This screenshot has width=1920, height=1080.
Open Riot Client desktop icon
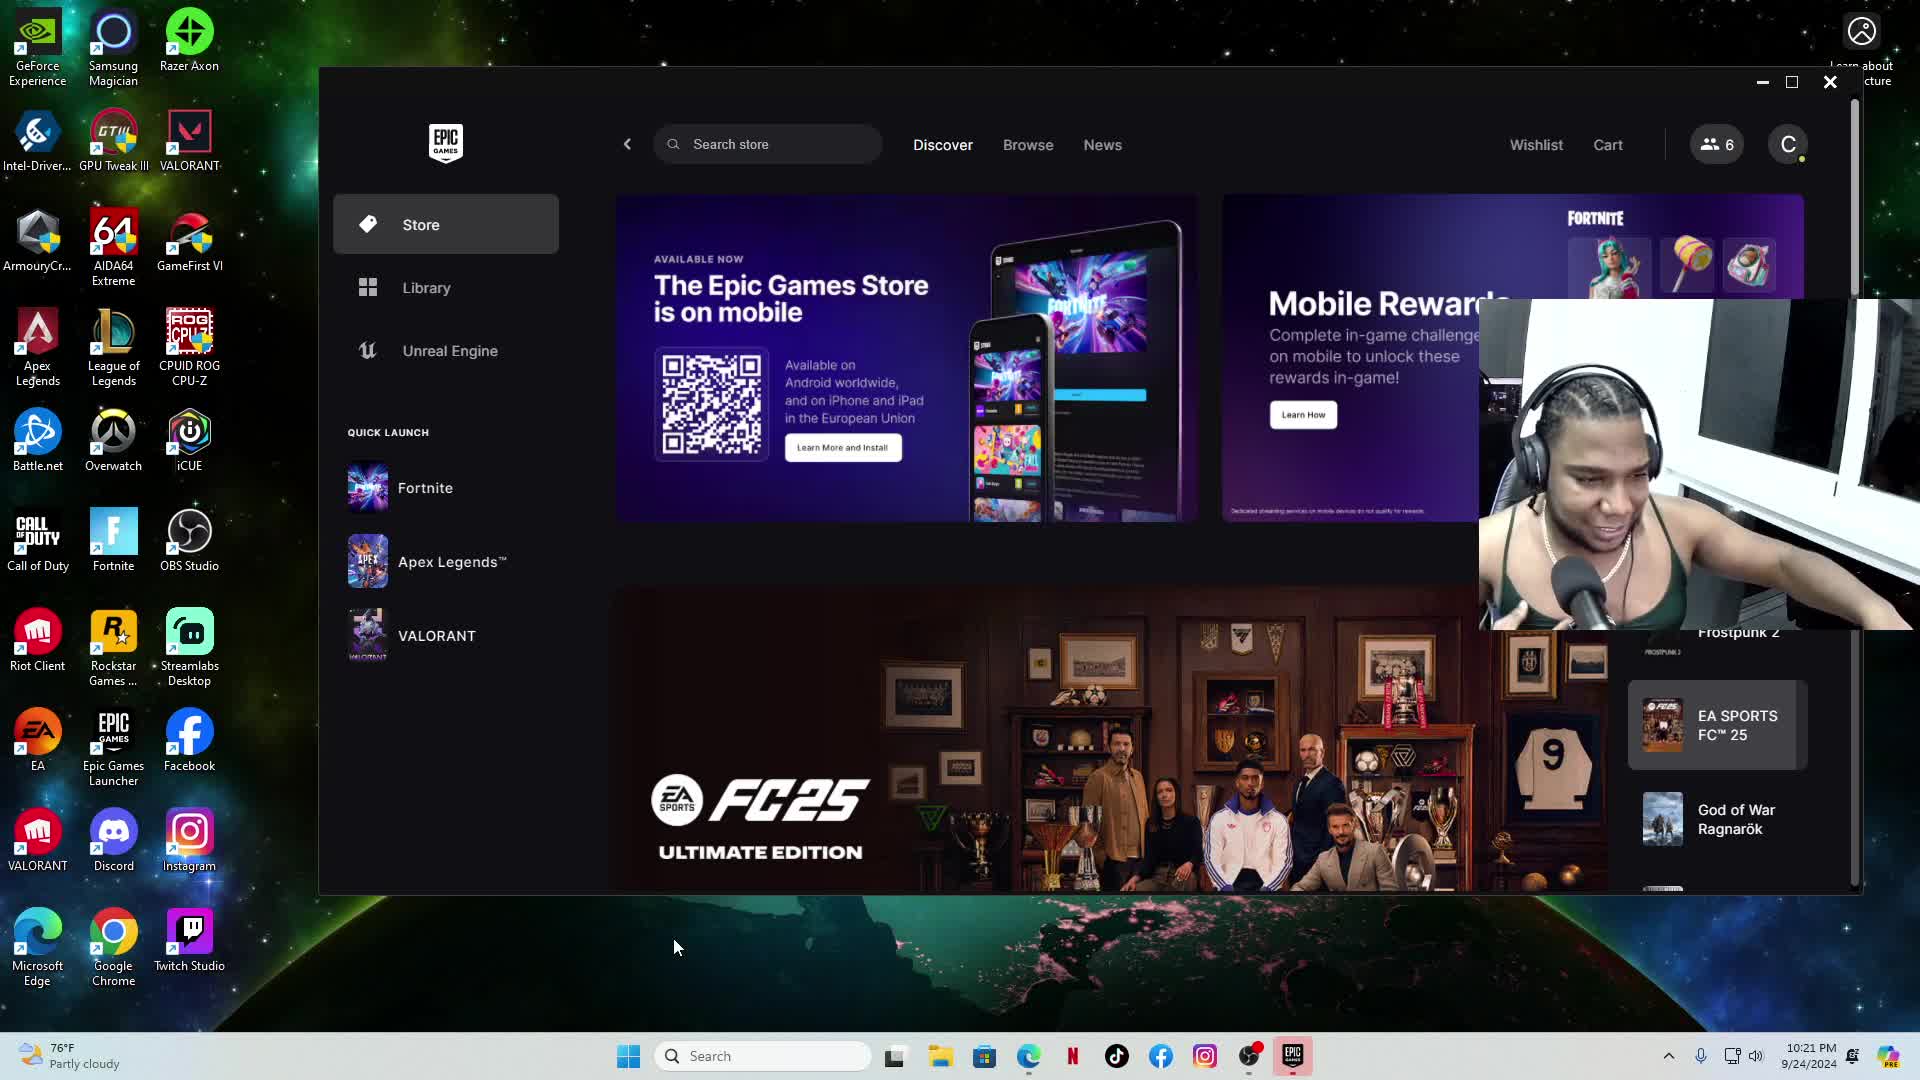click(37, 641)
